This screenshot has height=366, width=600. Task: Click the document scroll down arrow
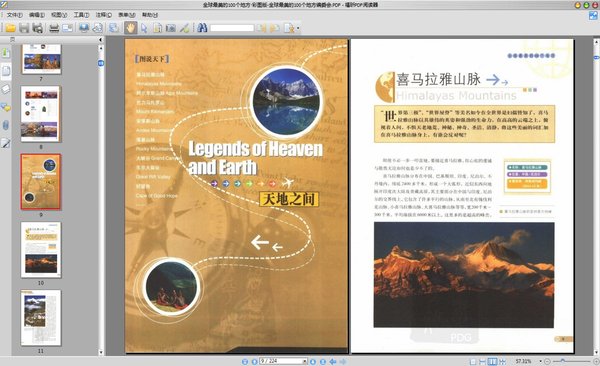[x=596, y=352]
